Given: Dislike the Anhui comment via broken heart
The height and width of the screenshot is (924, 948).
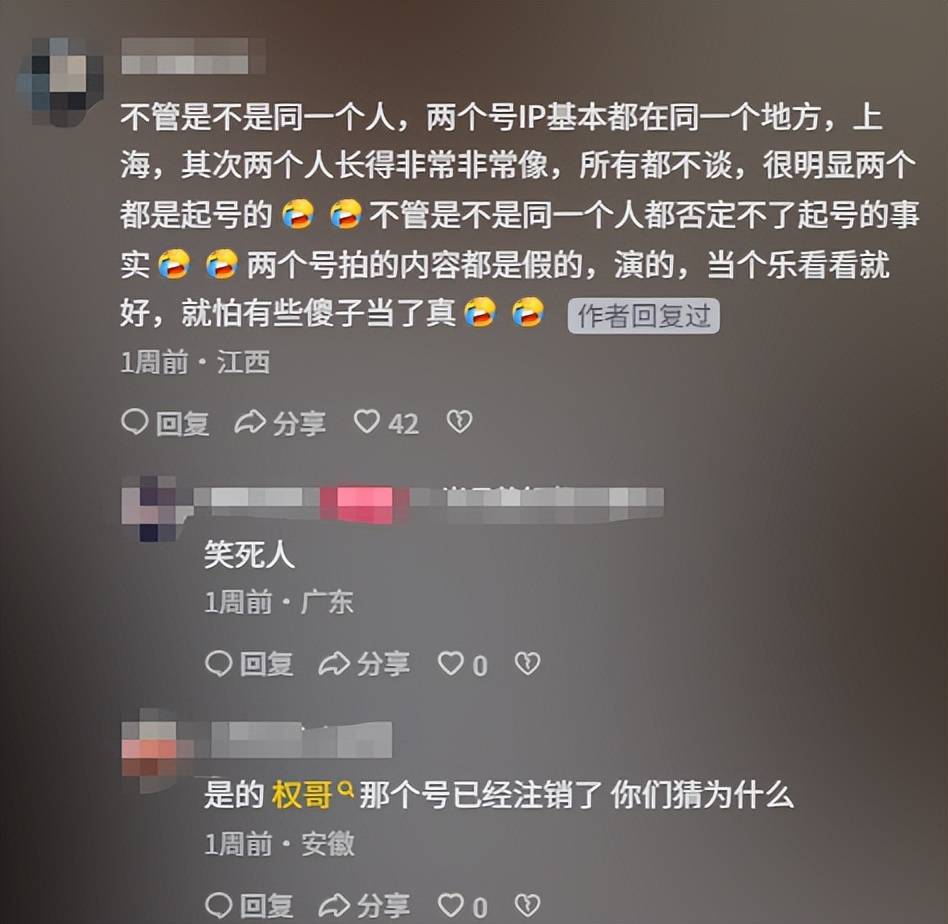Looking at the screenshot, I should (x=527, y=905).
